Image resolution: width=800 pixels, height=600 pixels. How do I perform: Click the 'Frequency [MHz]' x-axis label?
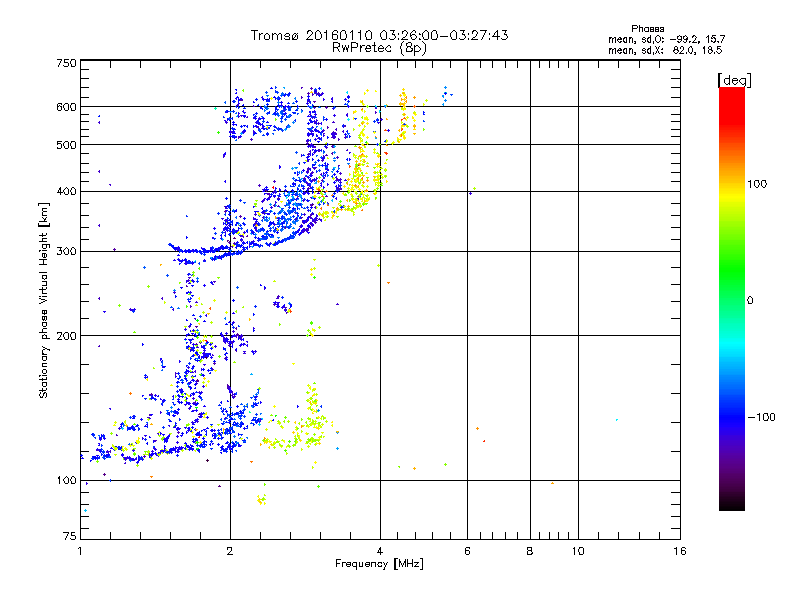[379, 564]
